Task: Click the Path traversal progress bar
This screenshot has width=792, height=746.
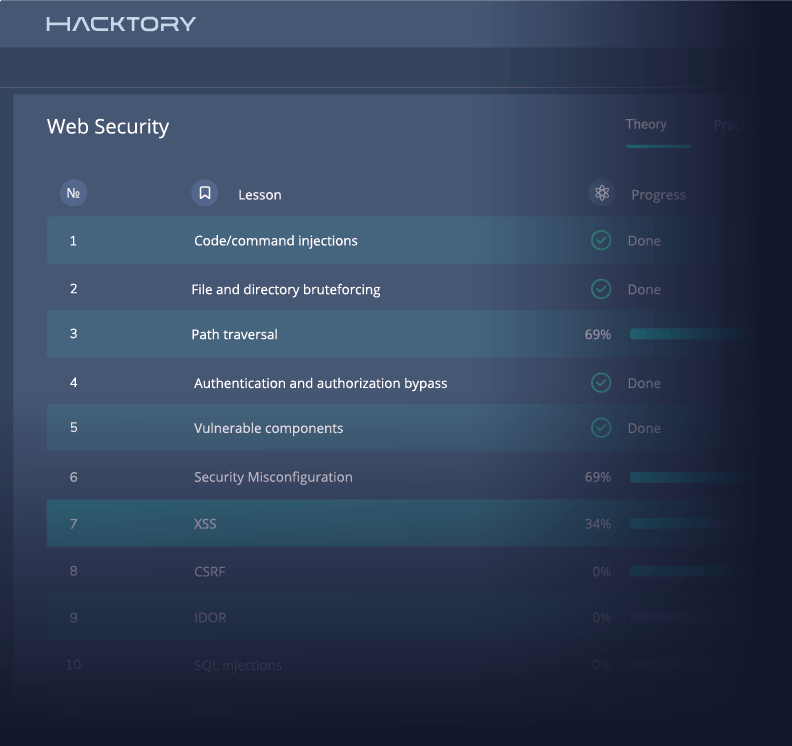Action: (x=692, y=333)
